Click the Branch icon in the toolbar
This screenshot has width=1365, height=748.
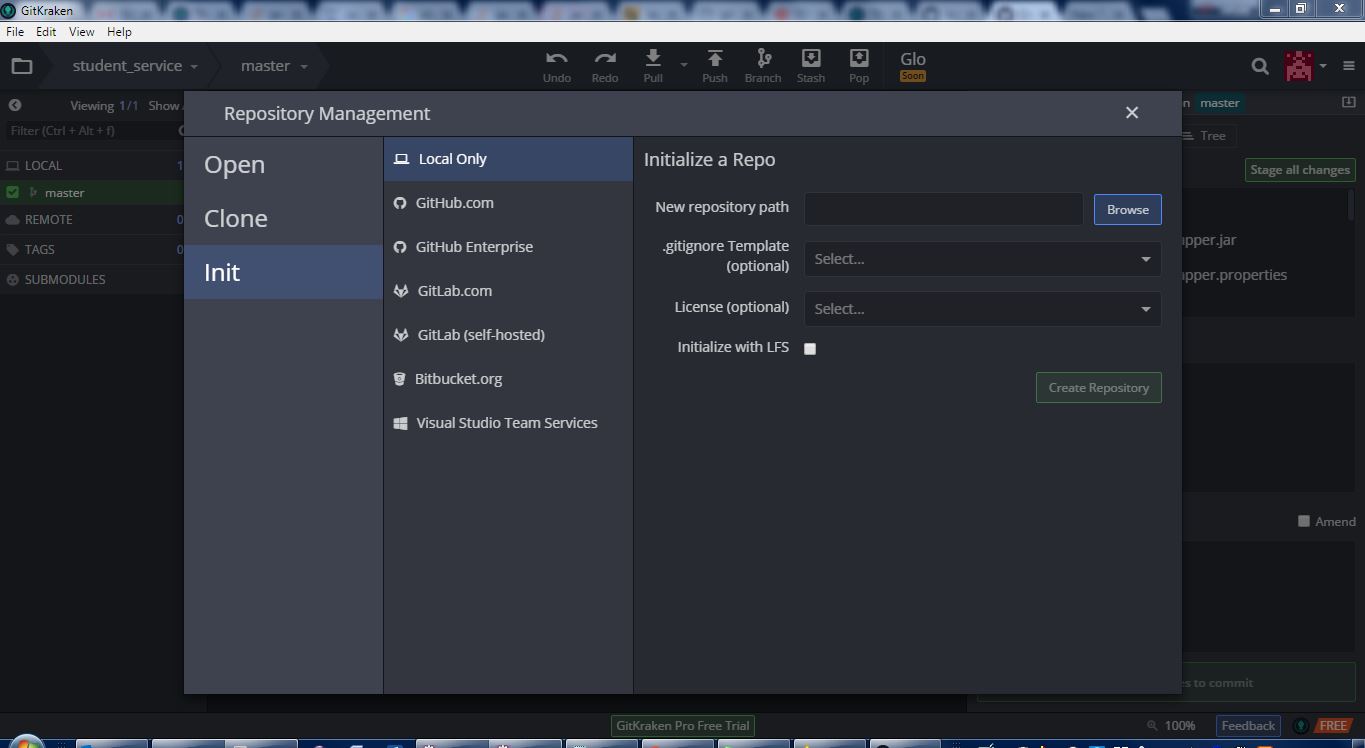(x=762, y=63)
